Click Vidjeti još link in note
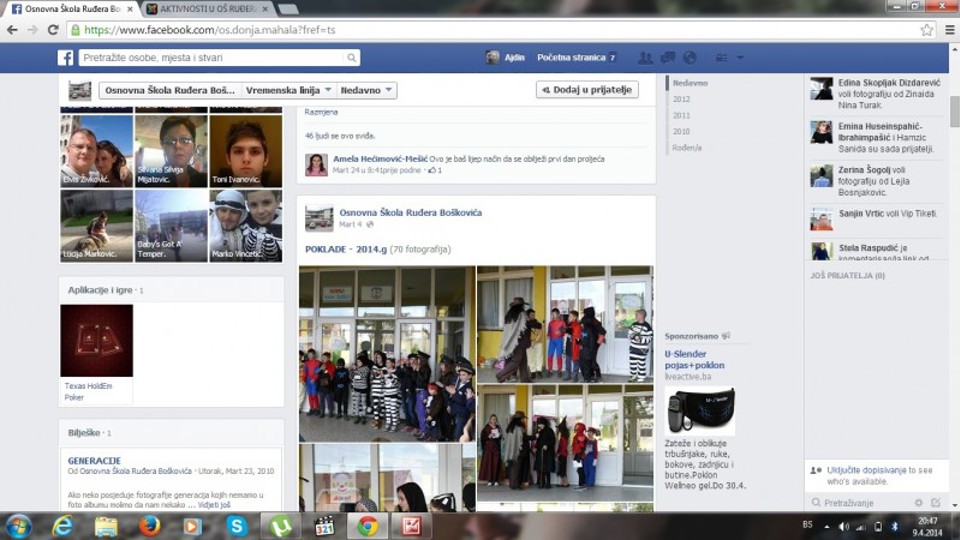 point(214,505)
